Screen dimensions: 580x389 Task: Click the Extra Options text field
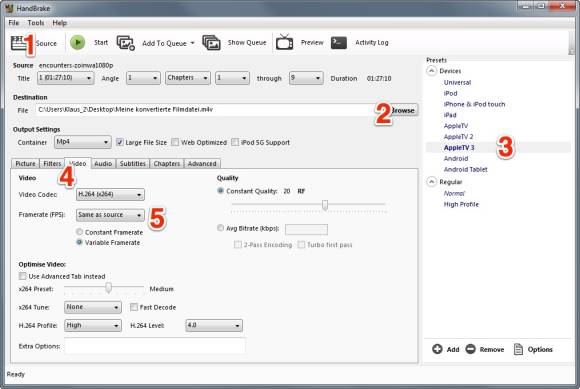tap(155, 346)
